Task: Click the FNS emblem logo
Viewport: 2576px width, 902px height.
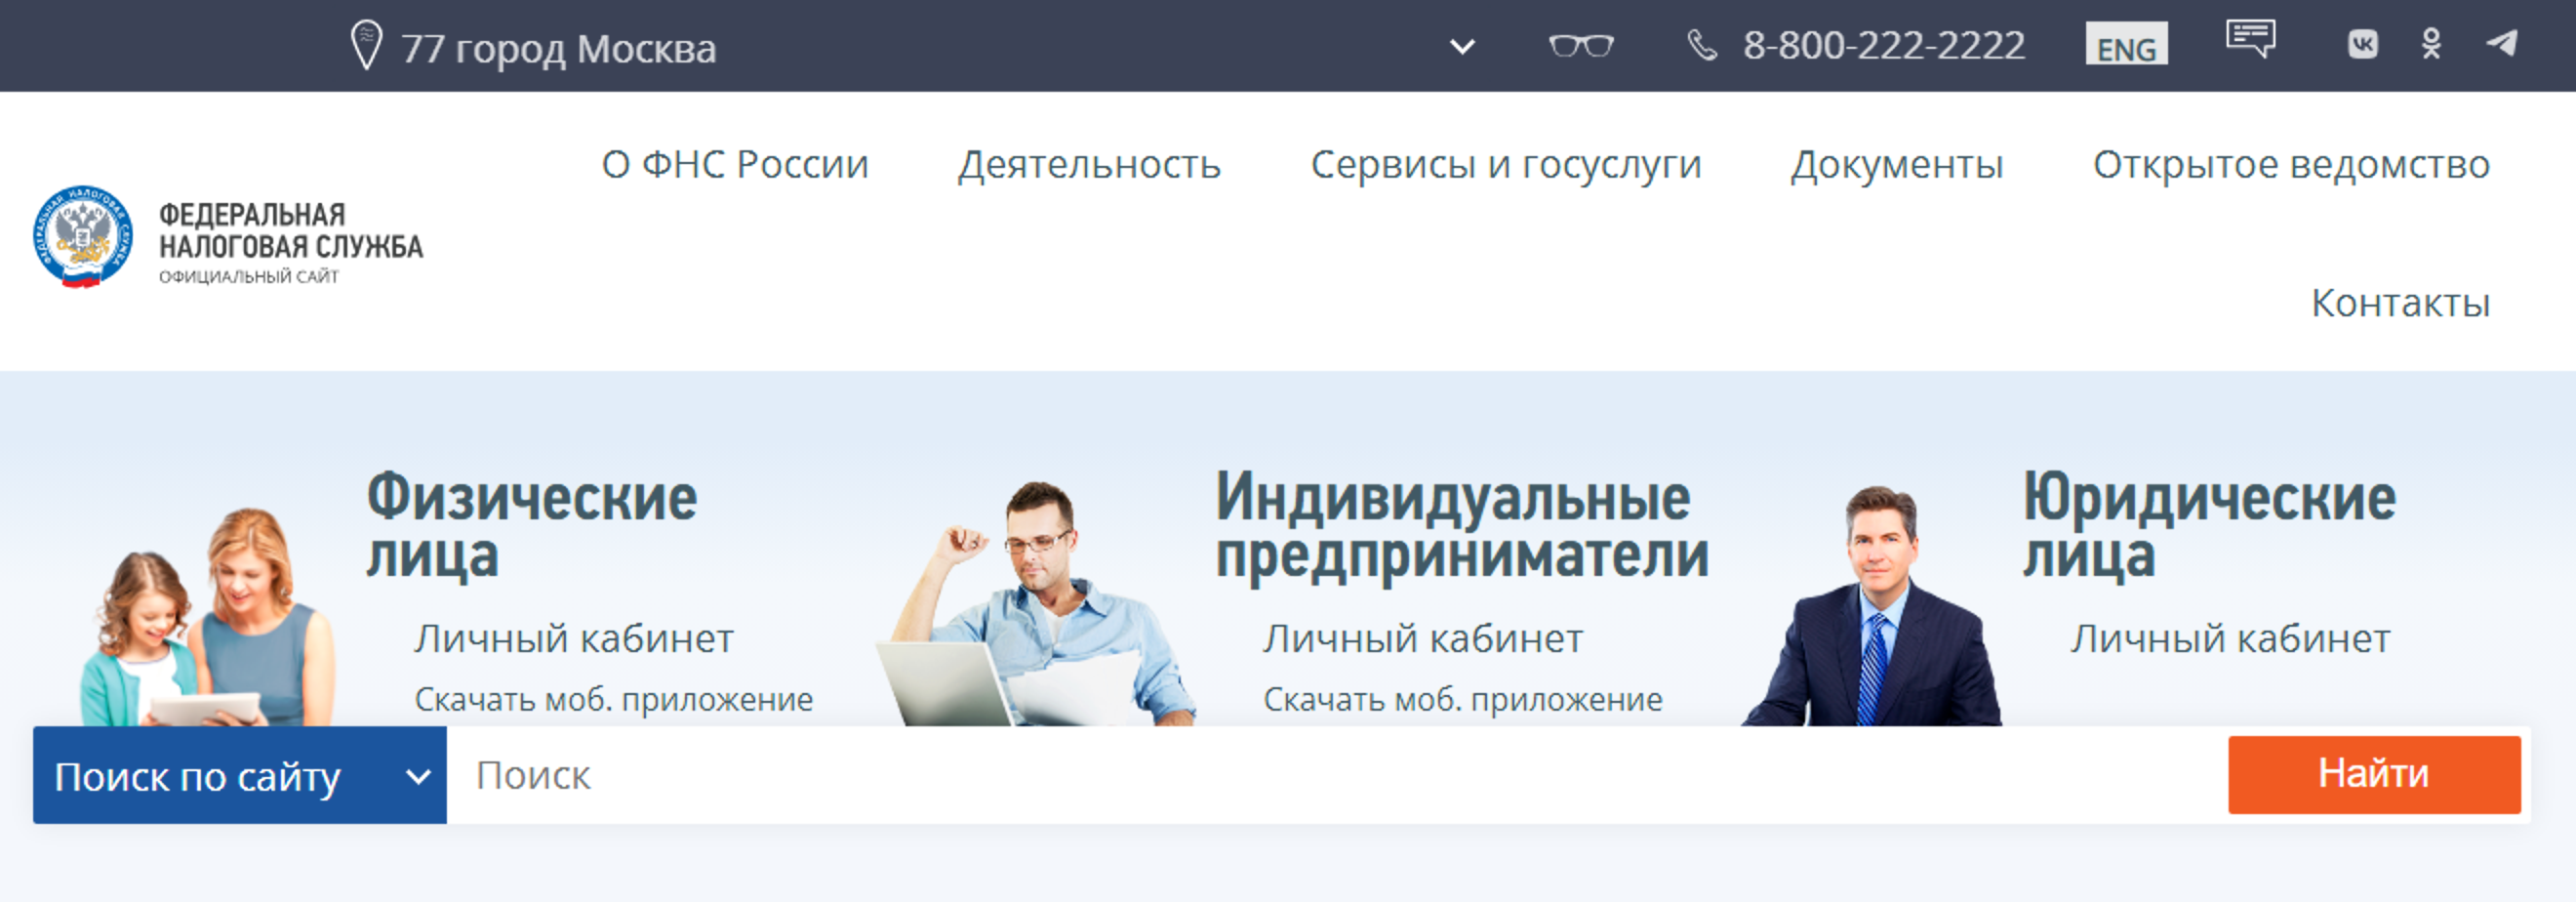Action: click(82, 237)
